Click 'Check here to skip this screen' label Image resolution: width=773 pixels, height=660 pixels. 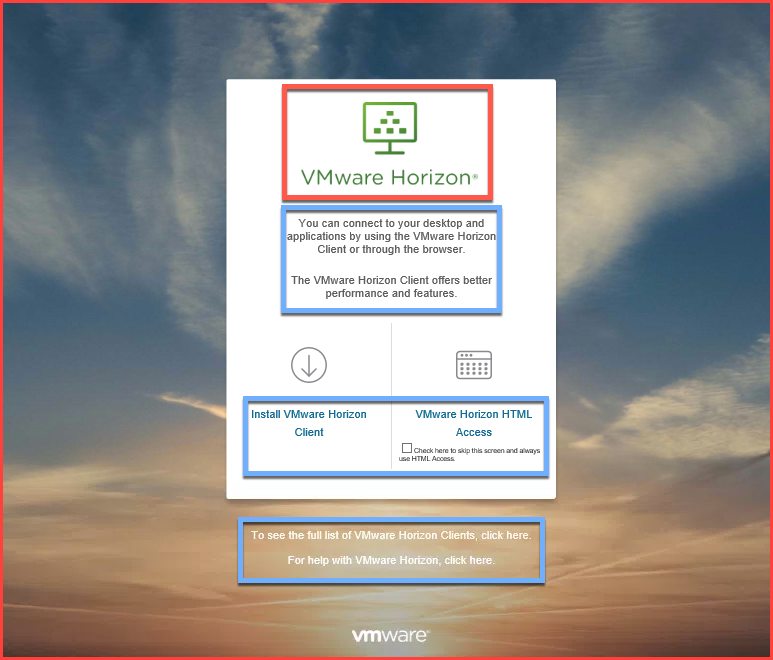click(469, 454)
